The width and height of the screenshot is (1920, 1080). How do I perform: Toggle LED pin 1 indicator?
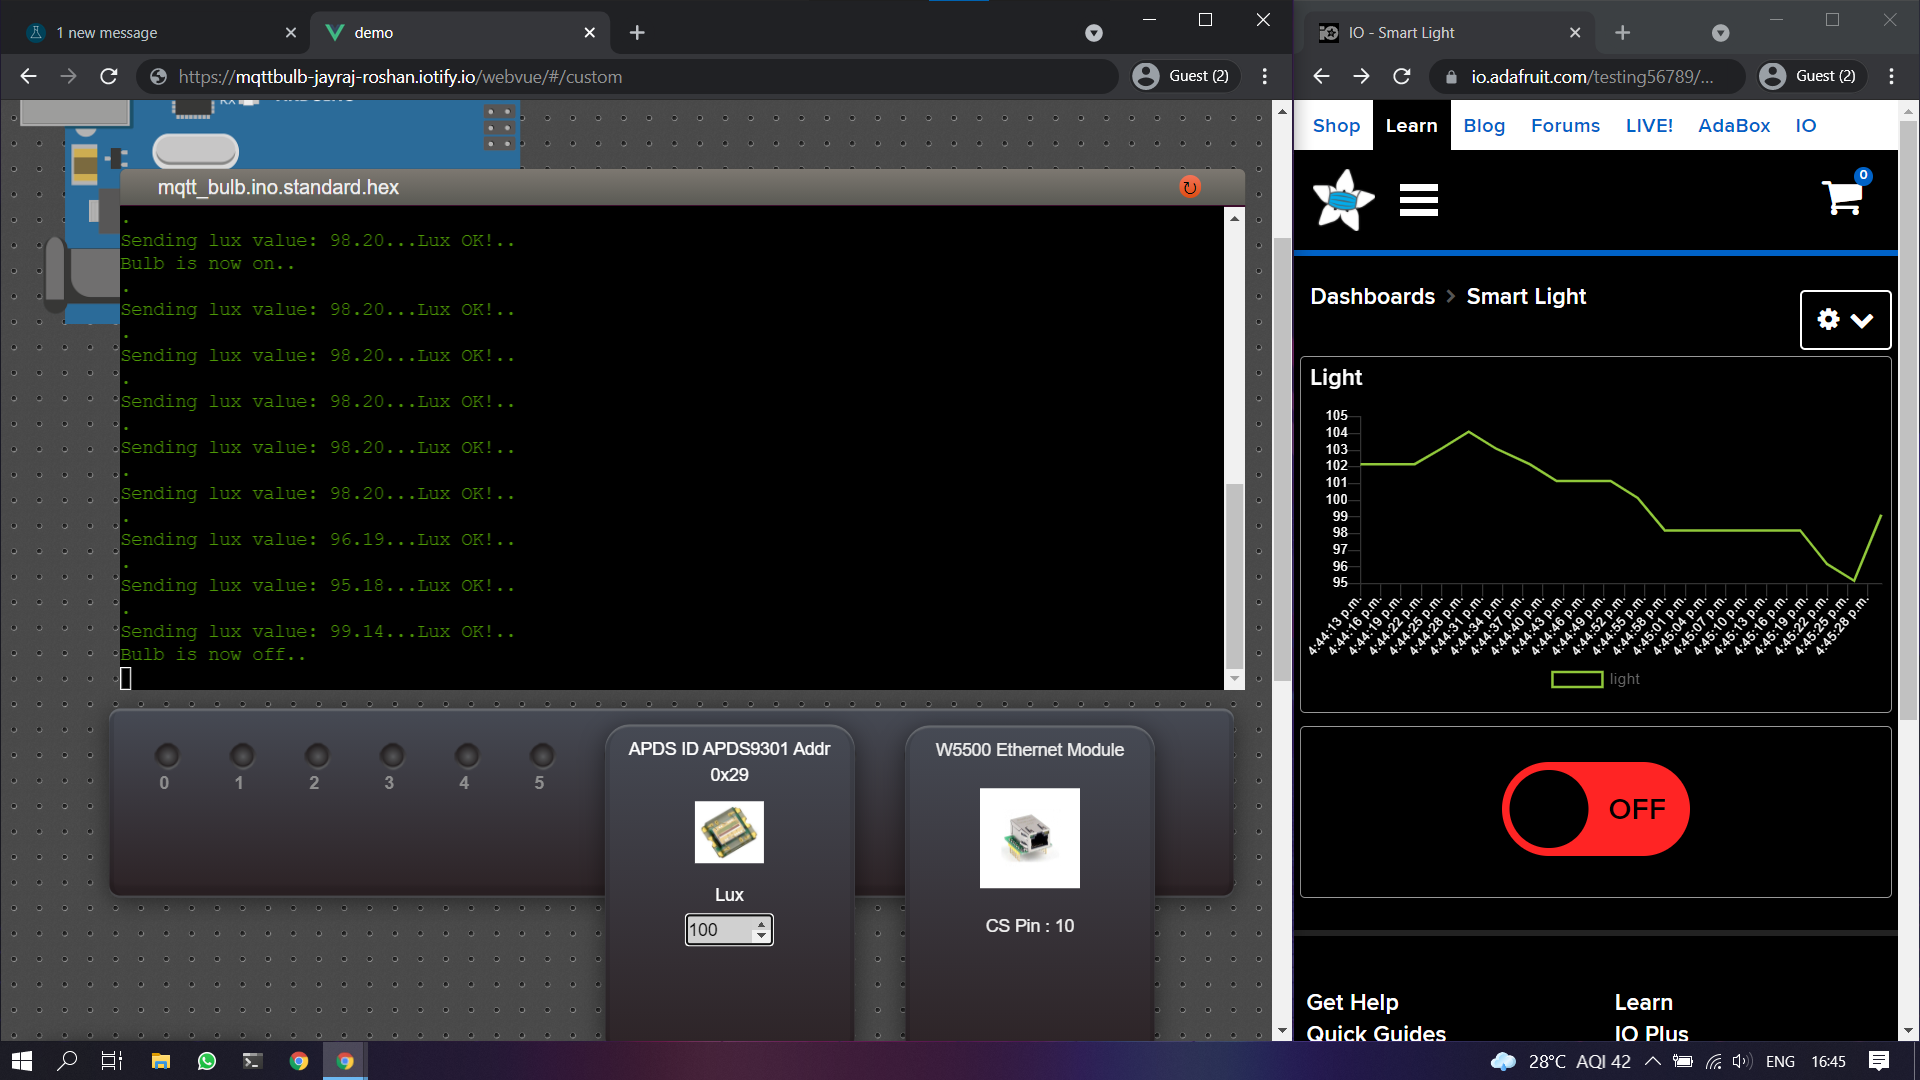pos(241,755)
